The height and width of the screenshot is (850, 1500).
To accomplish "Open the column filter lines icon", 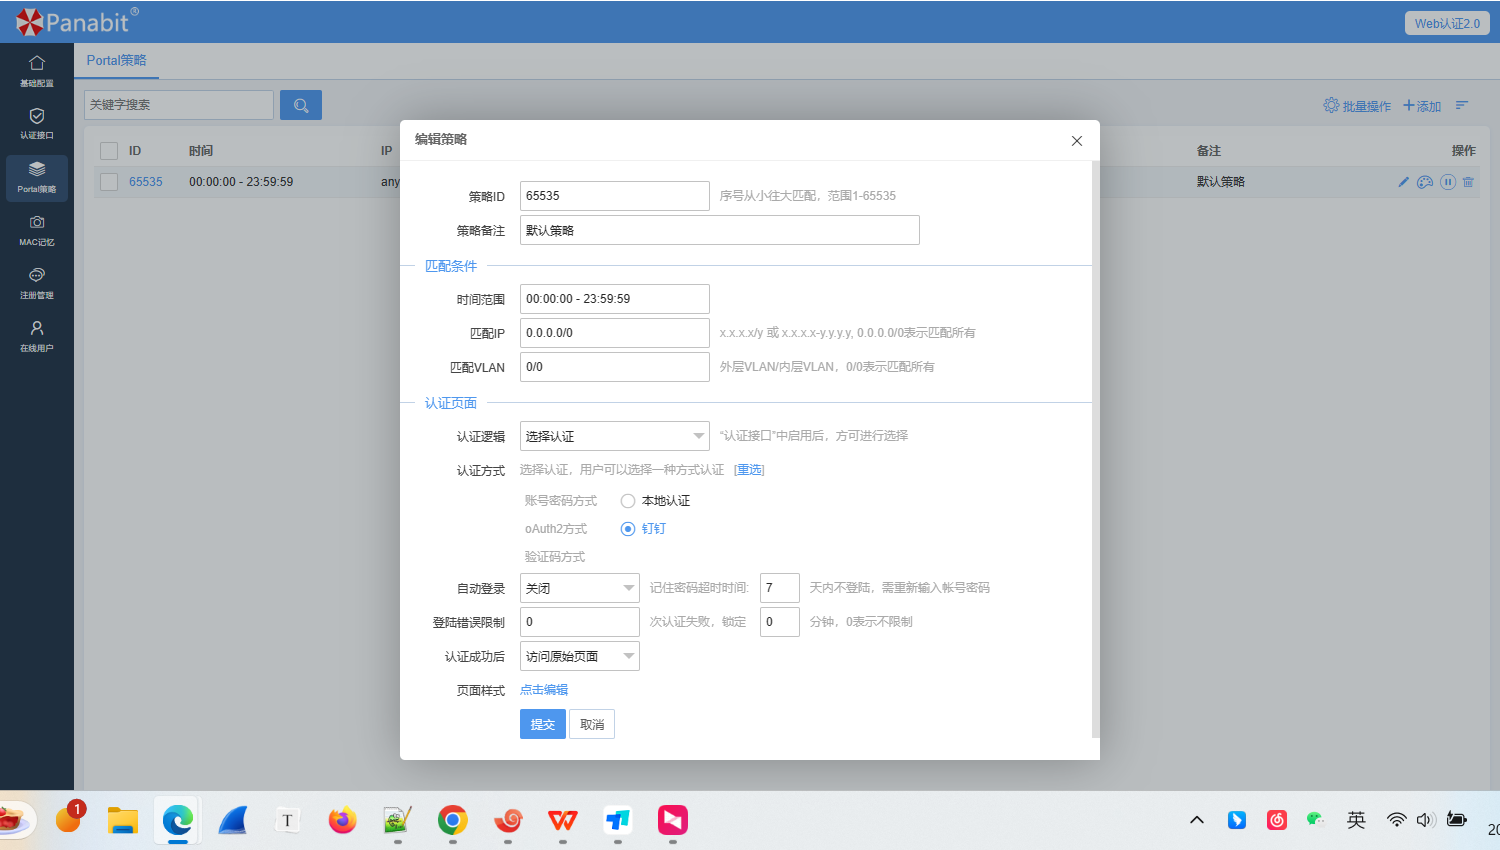I will [1462, 105].
